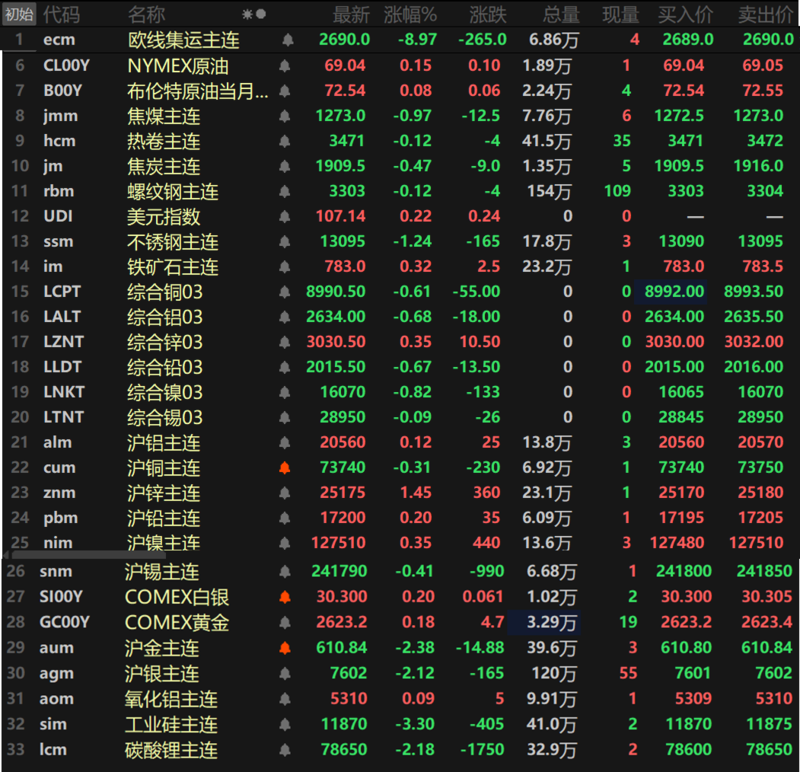The height and width of the screenshot is (772, 800).
Task: Click the bell icon in 布伦特原油当月 row
Action: 285,91
